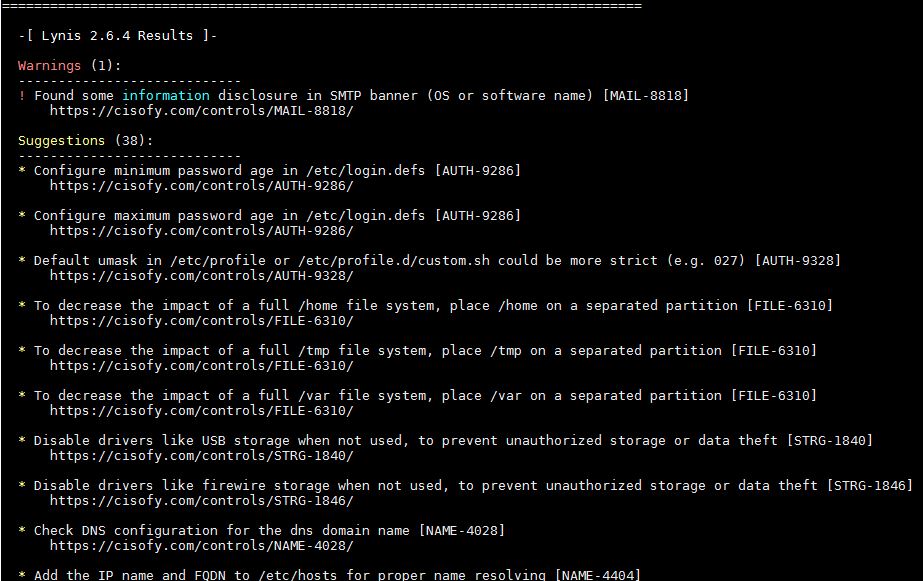Screen dimensions: 923x581
Task: Click the [MAIL-8818] tag on the warning line
Action: (645, 96)
